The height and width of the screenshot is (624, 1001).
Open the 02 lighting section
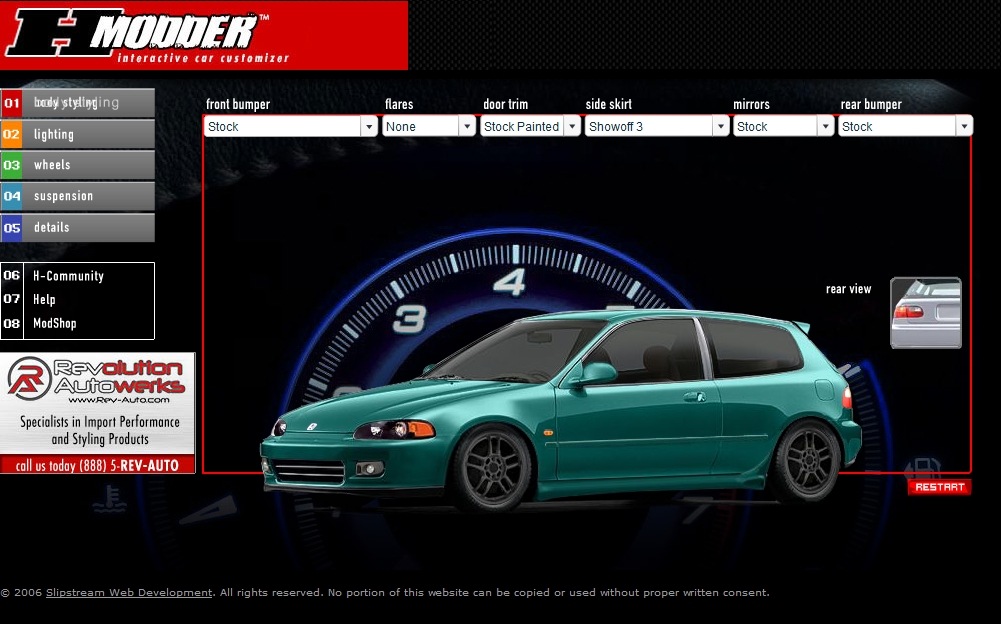[78, 134]
